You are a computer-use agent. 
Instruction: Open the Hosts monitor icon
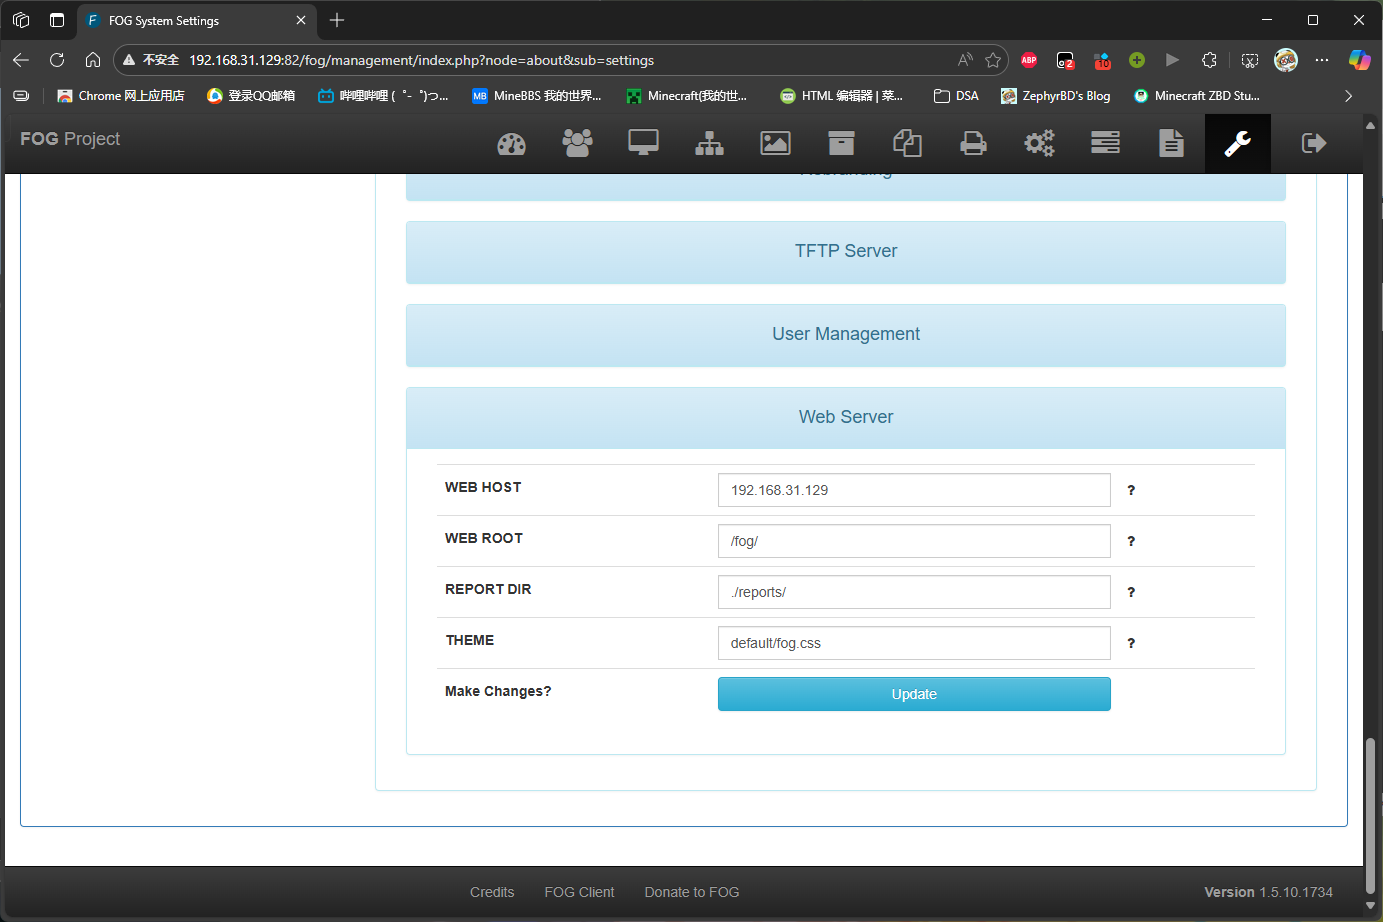[x=643, y=144]
